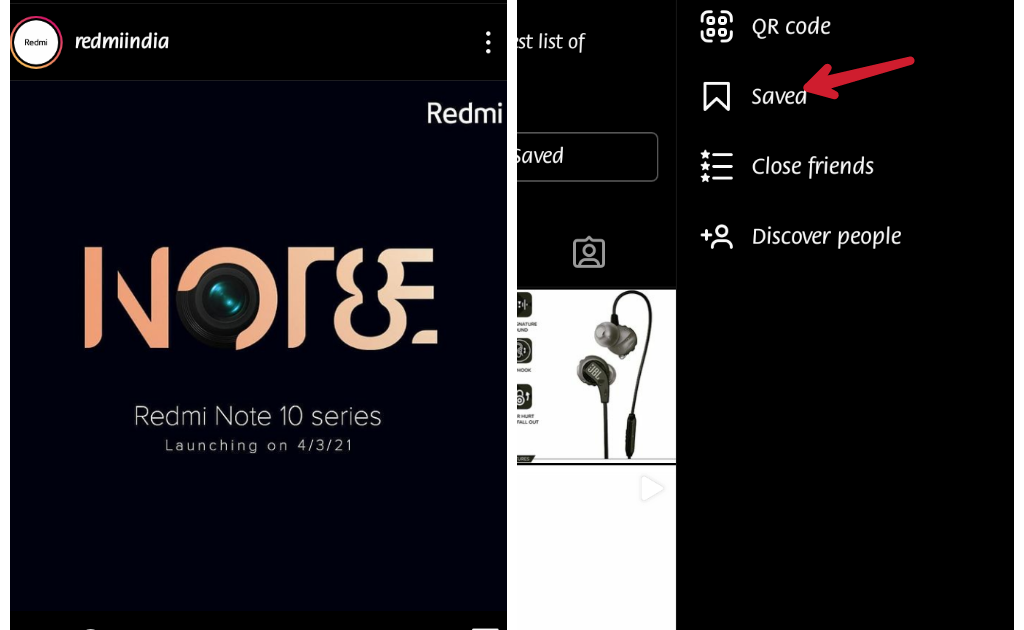Screen dimensions: 1024x630
Task: Open the three-dot post options menu
Action: [x=488, y=42]
